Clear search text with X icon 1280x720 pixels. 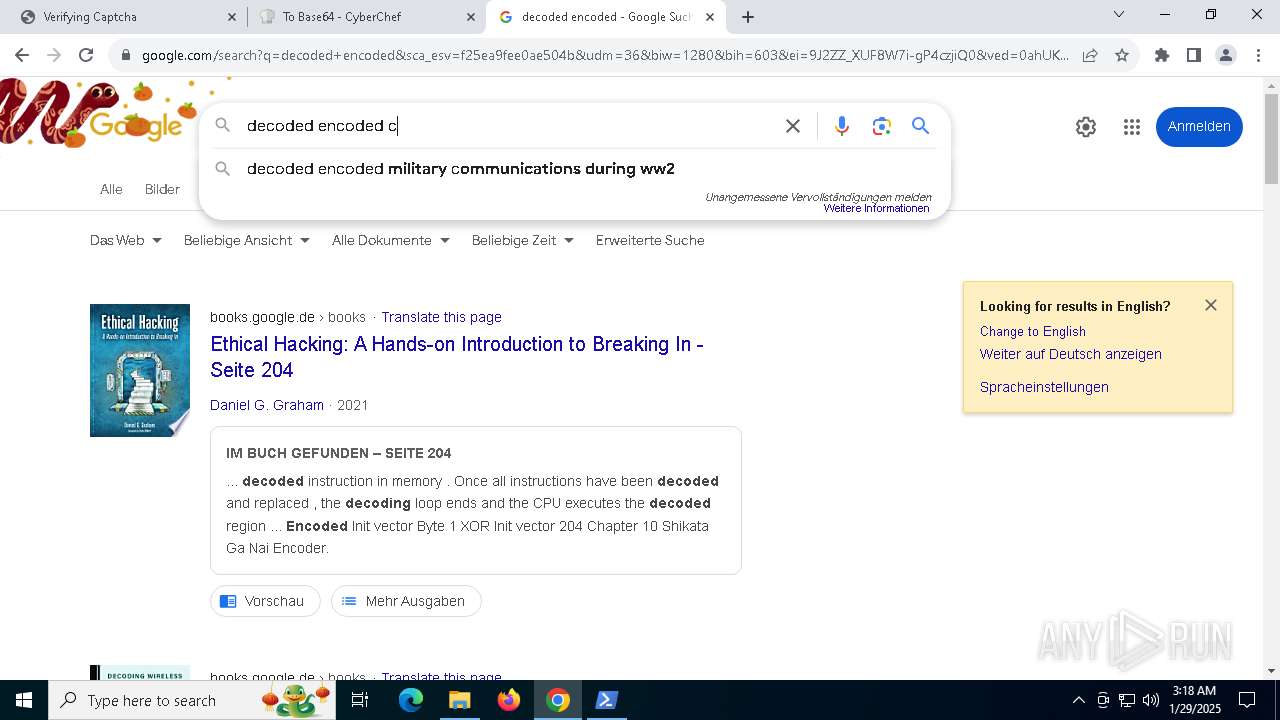793,126
